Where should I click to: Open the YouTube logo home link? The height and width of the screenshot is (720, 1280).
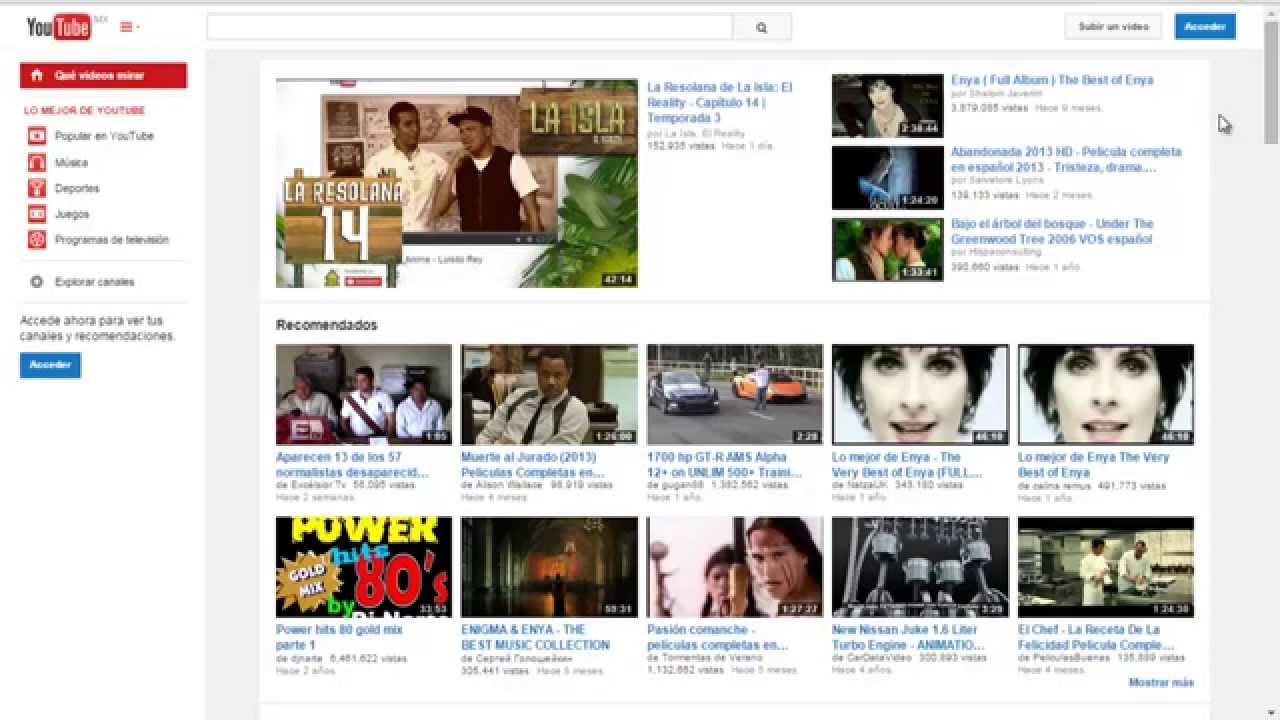(59, 27)
